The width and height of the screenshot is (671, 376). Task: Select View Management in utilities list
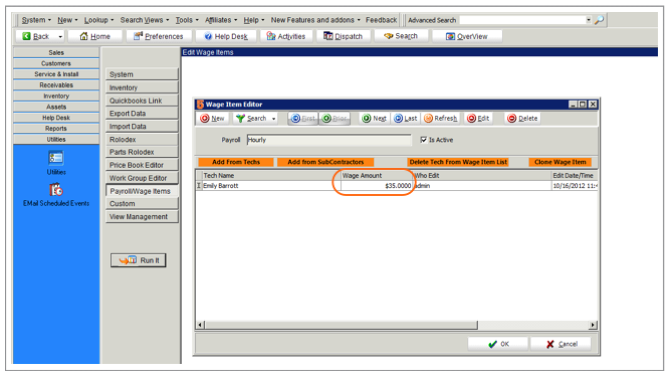(x=142, y=216)
